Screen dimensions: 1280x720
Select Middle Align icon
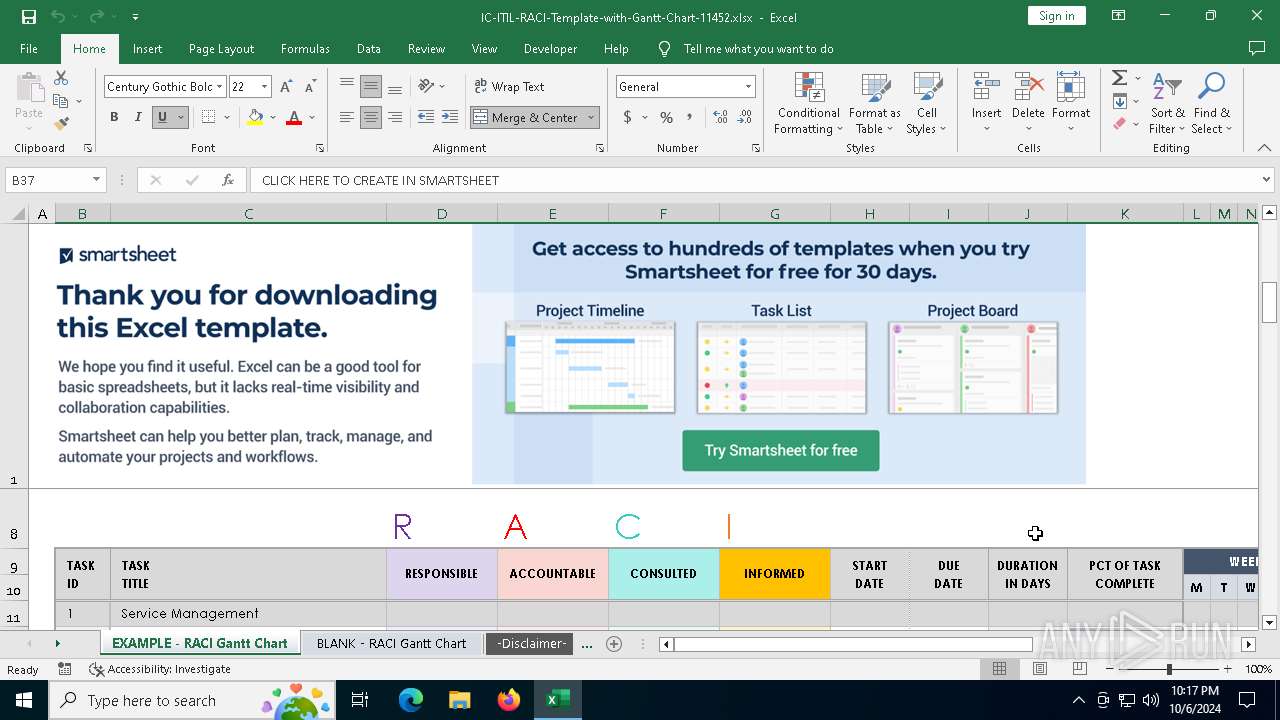click(371, 87)
